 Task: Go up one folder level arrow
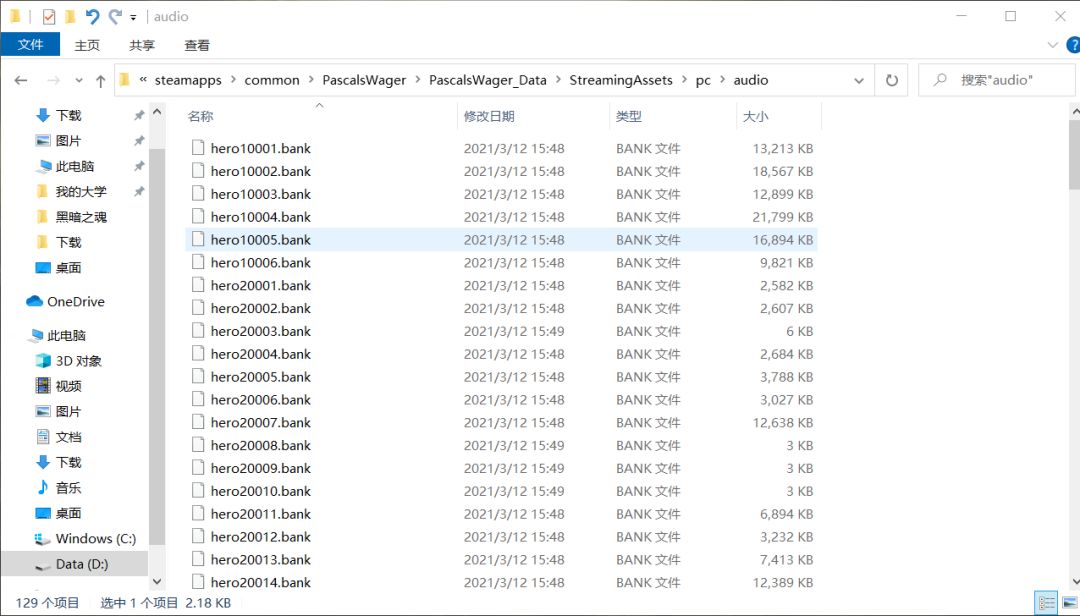pos(101,81)
